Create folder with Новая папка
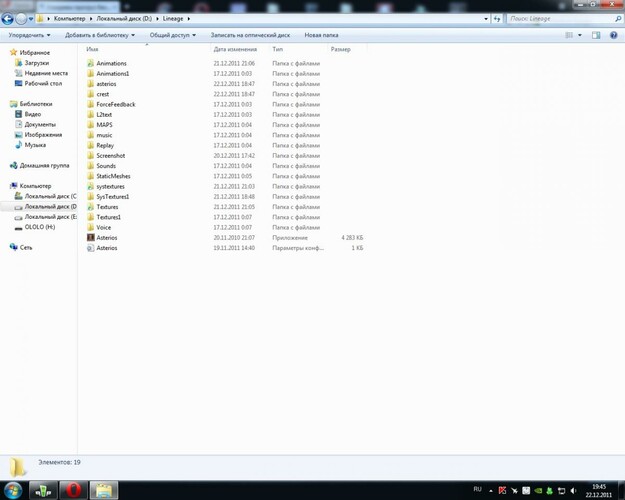 pyautogui.click(x=321, y=35)
